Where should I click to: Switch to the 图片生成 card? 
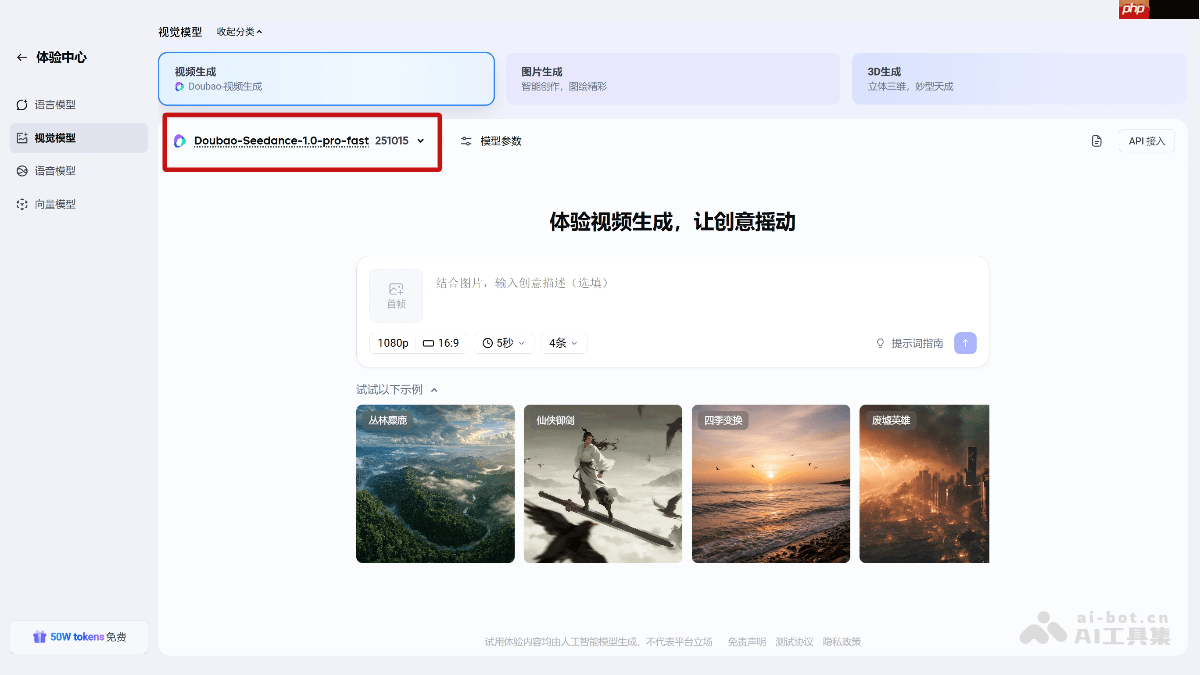click(x=672, y=78)
